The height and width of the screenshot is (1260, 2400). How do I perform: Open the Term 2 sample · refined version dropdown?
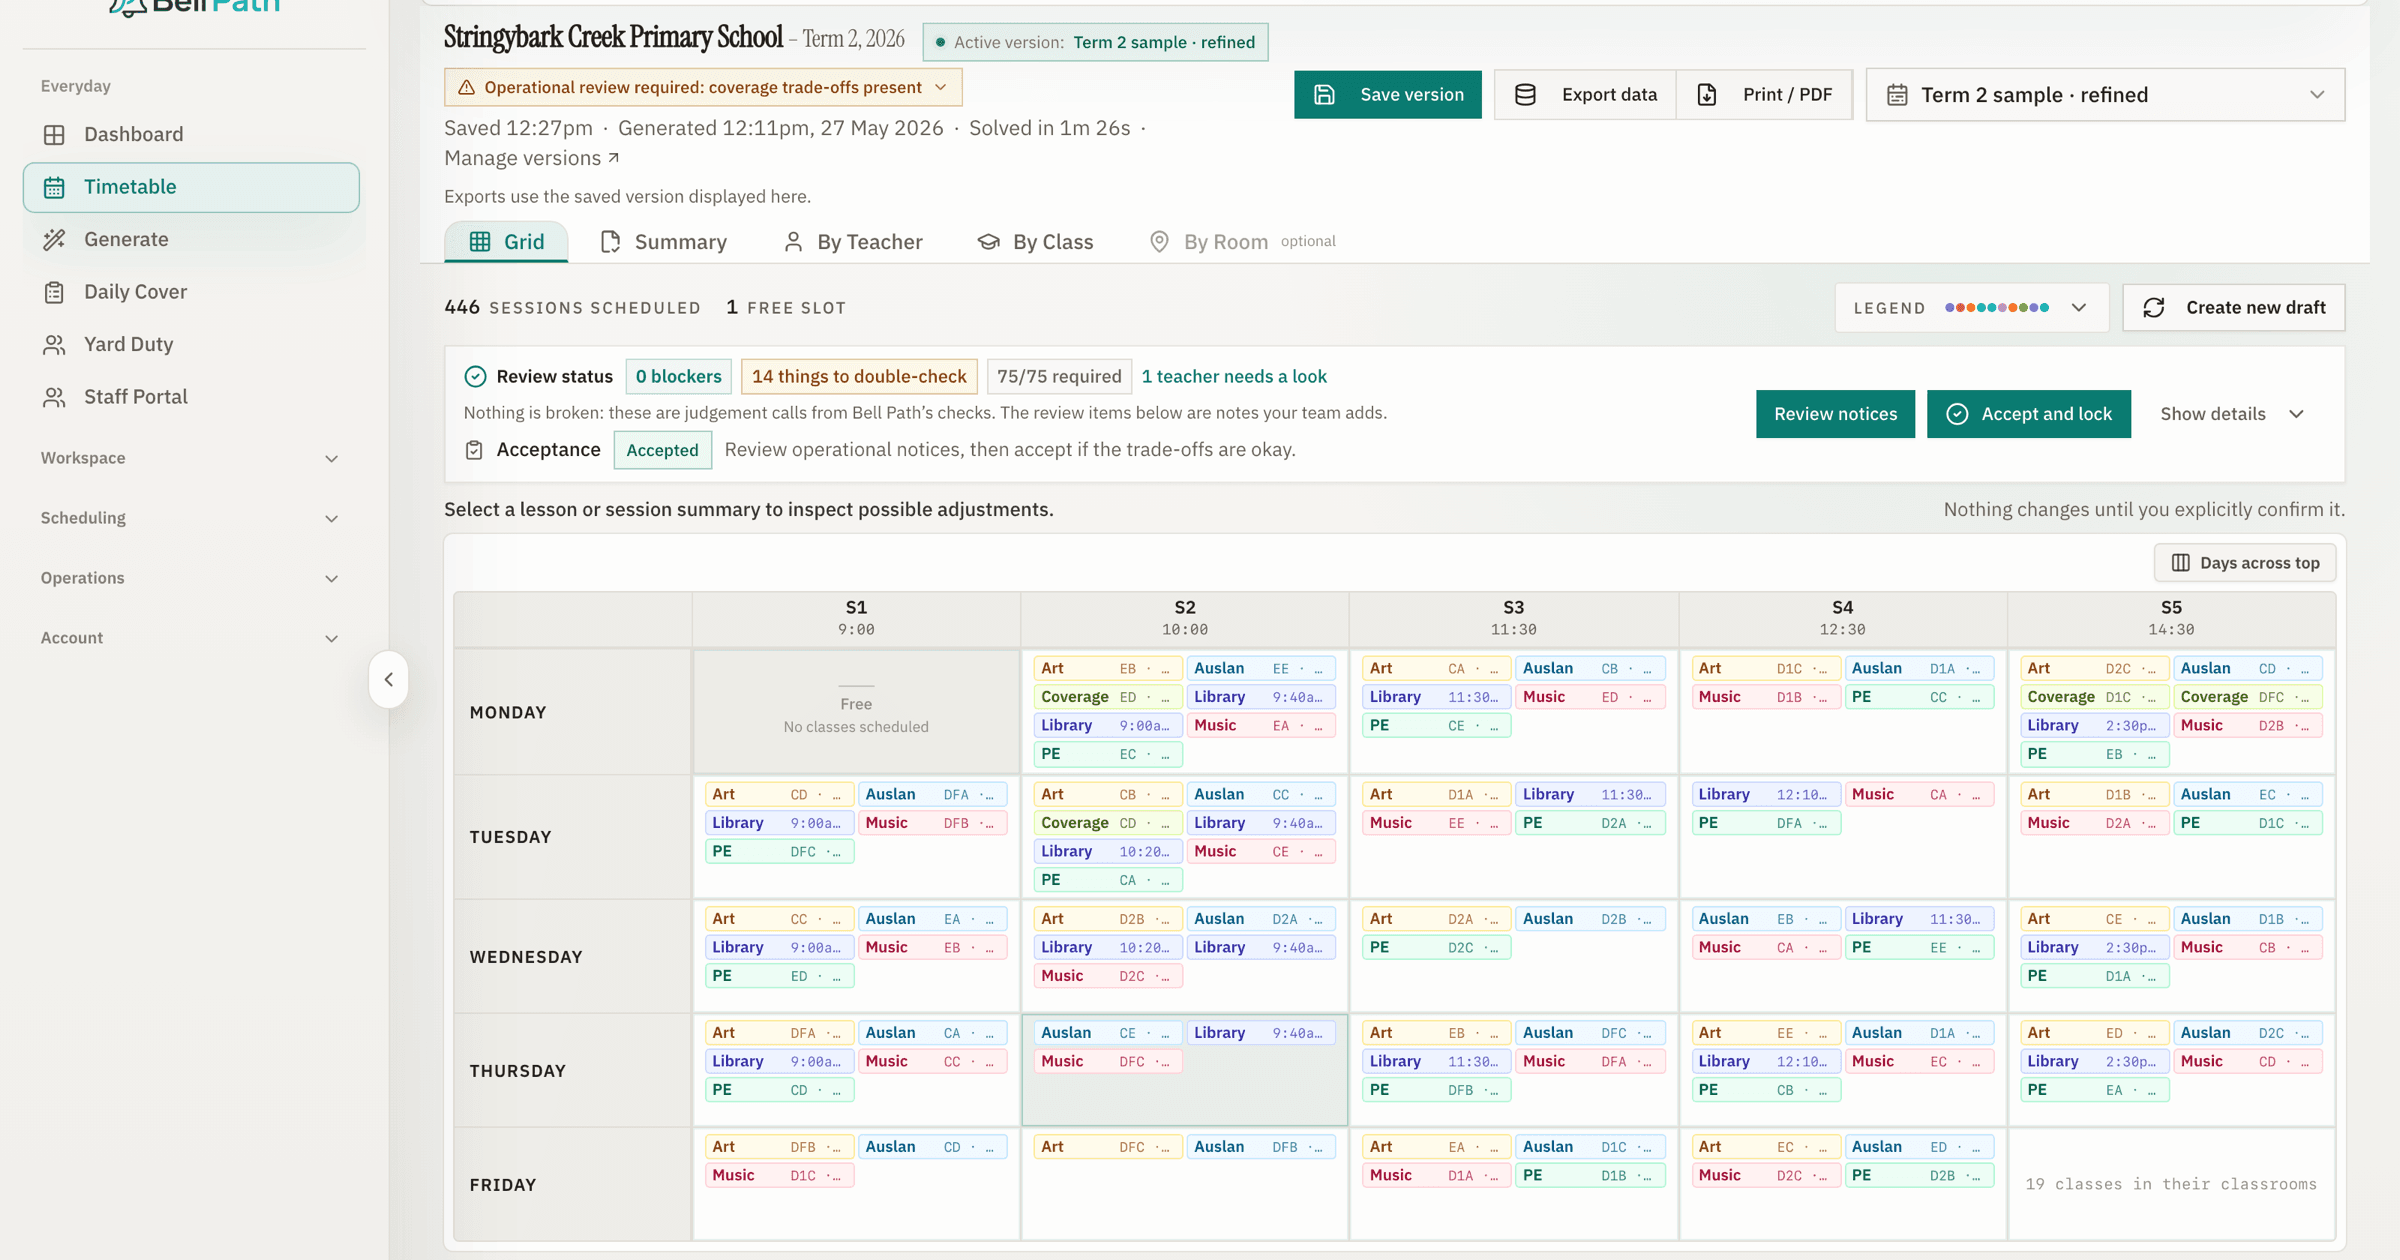tap(2105, 95)
